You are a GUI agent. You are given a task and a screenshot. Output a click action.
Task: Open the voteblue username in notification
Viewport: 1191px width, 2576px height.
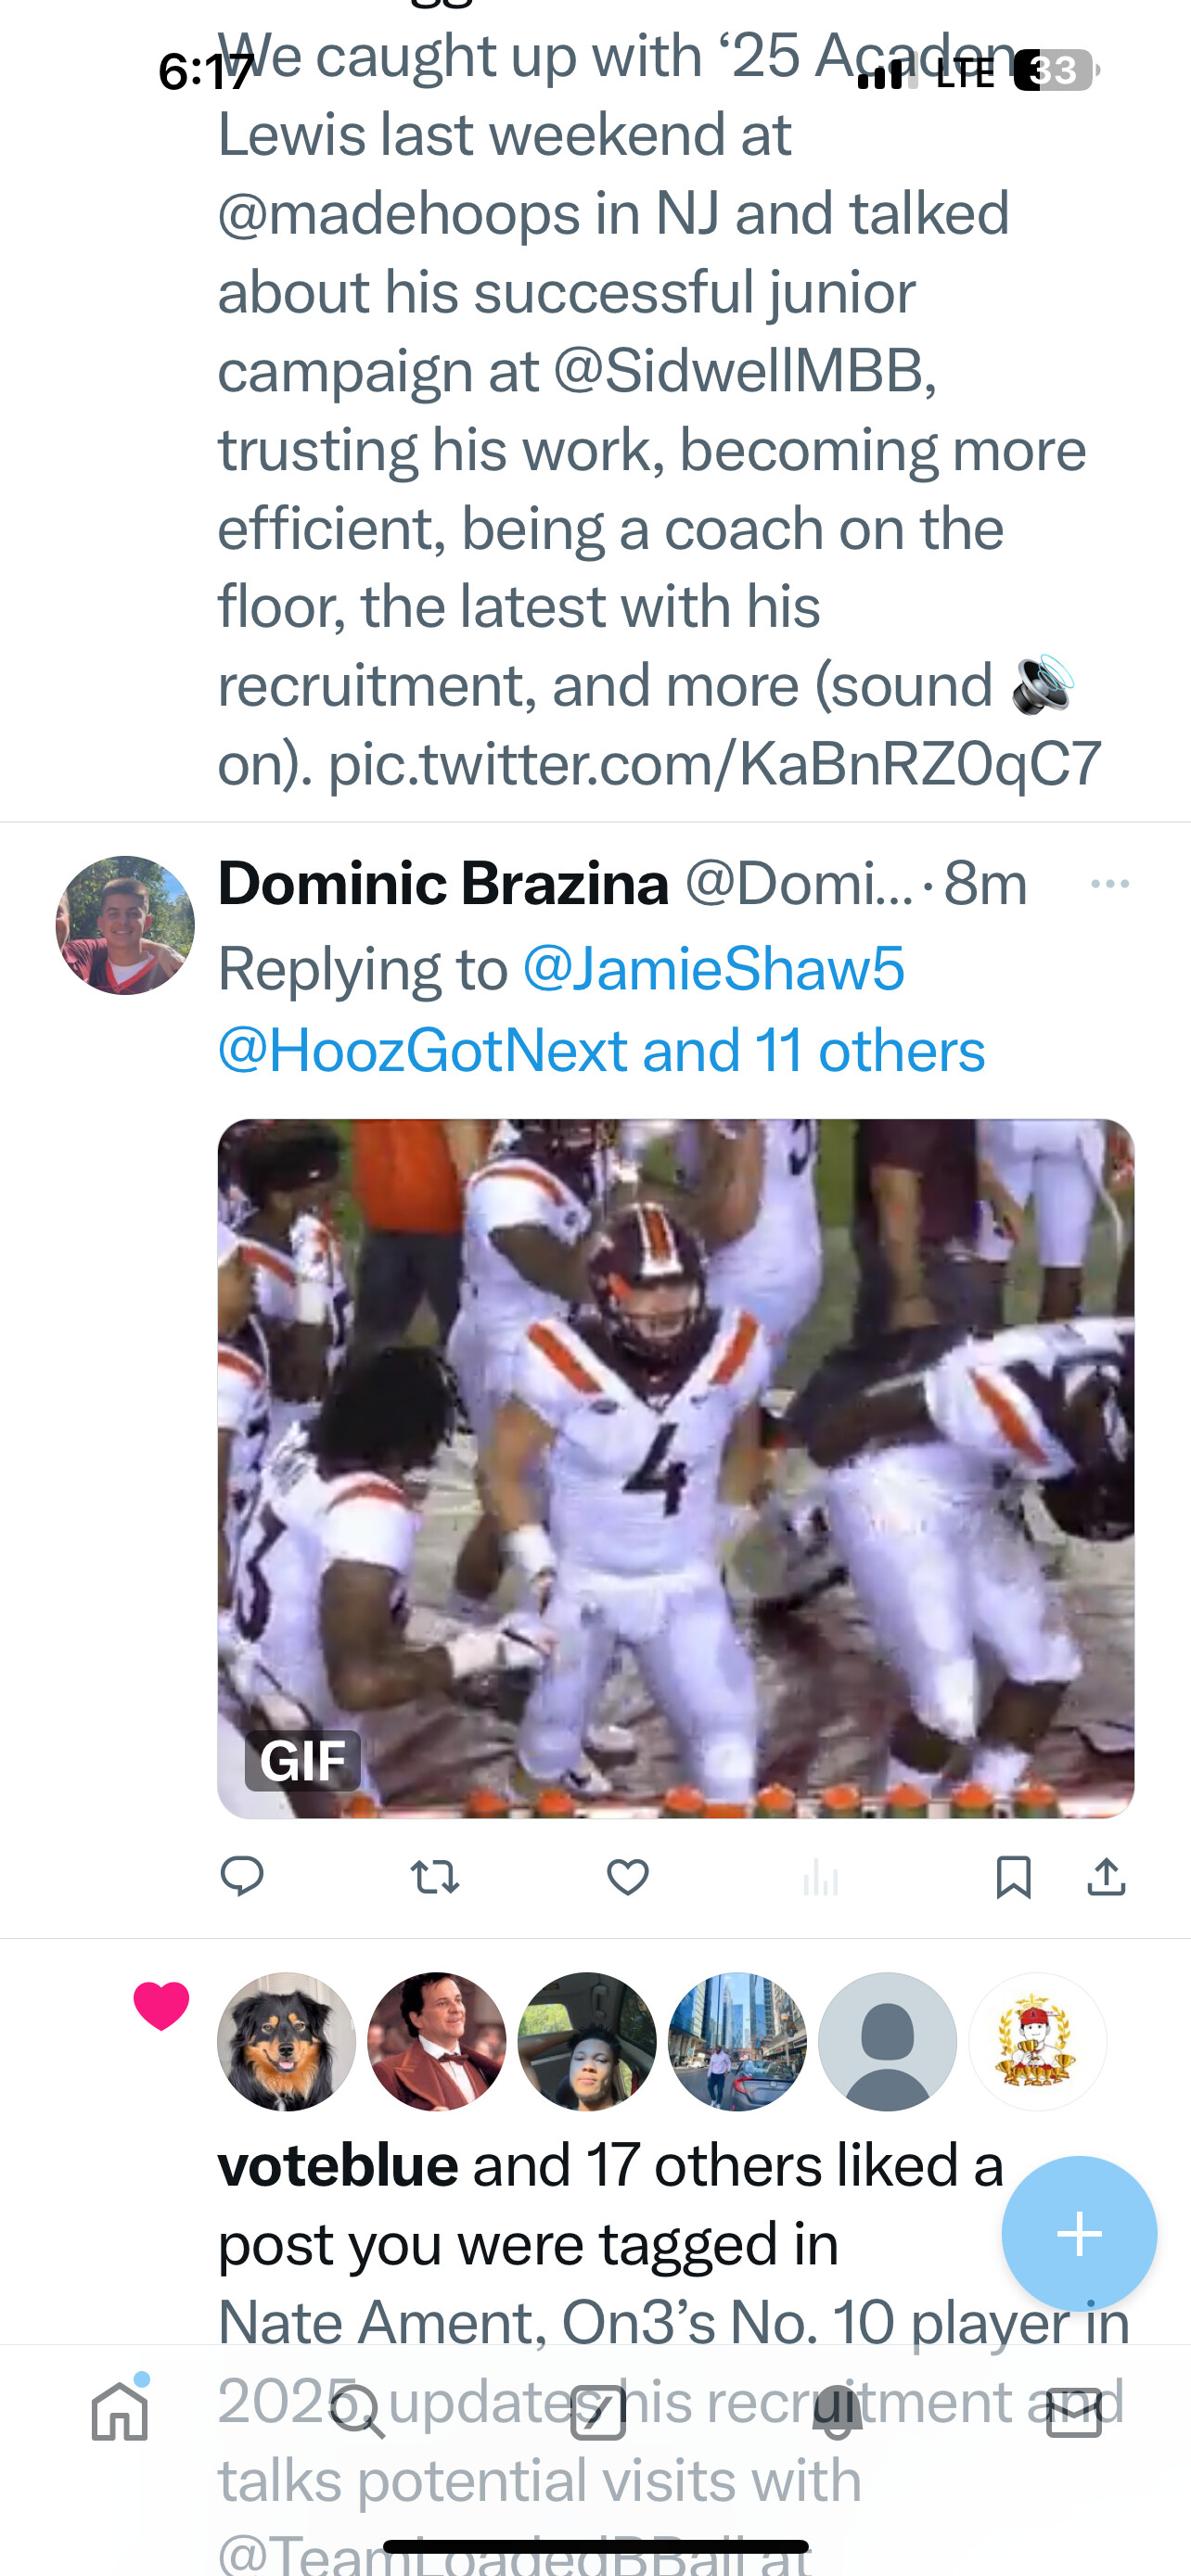coord(338,2166)
